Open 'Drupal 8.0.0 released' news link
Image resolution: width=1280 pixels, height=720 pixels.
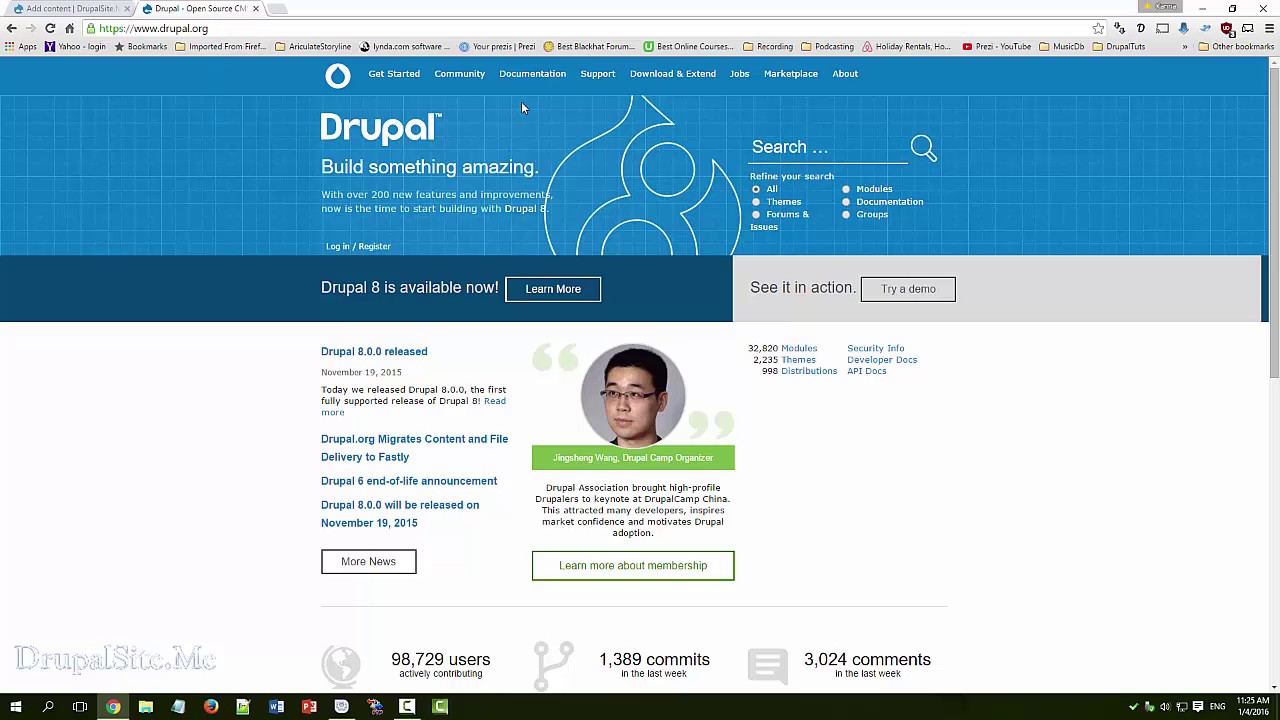coord(374,352)
